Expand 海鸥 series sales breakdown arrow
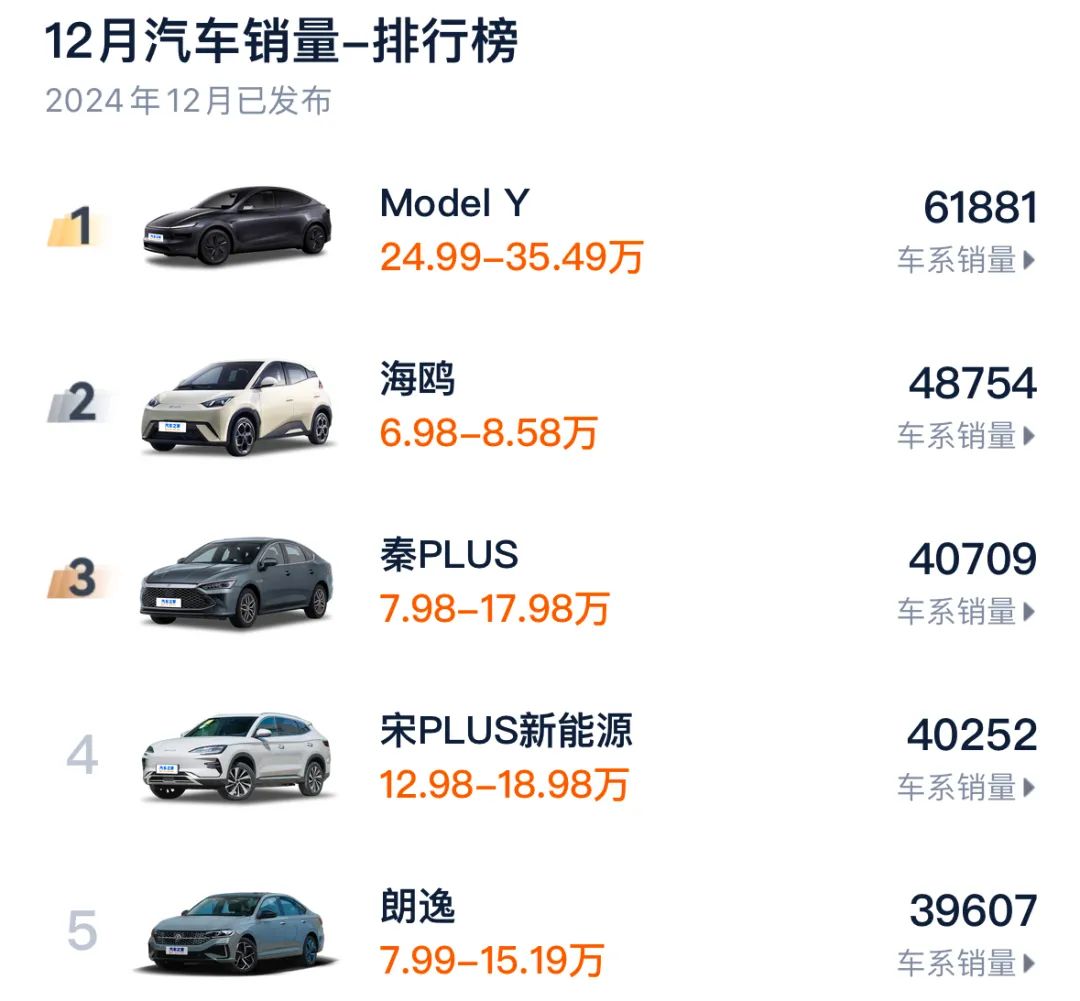1080x1001 pixels. click(x=965, y=434)
